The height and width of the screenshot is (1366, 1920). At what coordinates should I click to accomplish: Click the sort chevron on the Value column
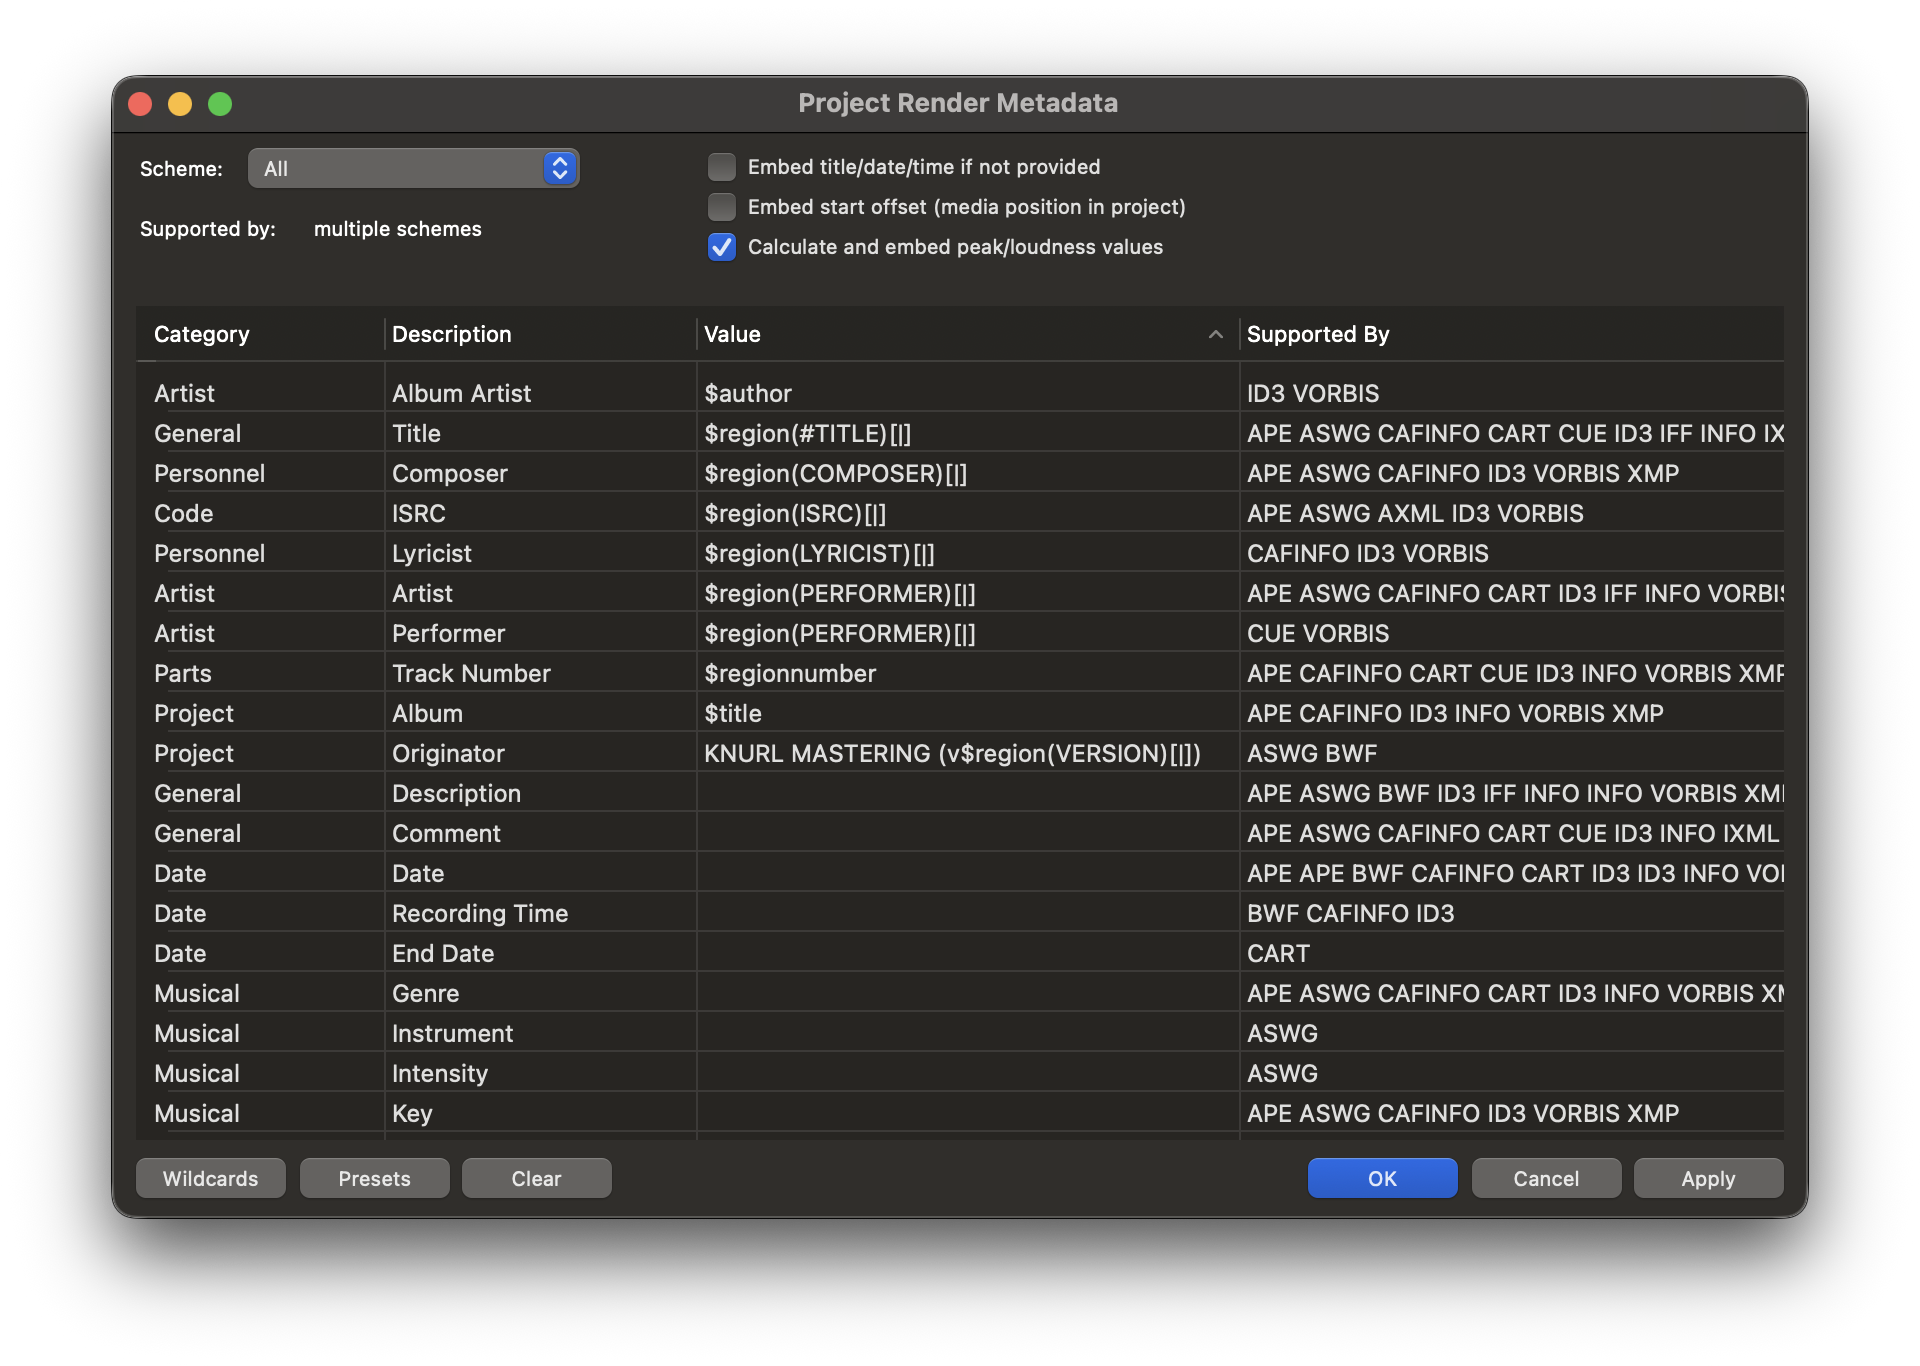(x=1215, y=334)
